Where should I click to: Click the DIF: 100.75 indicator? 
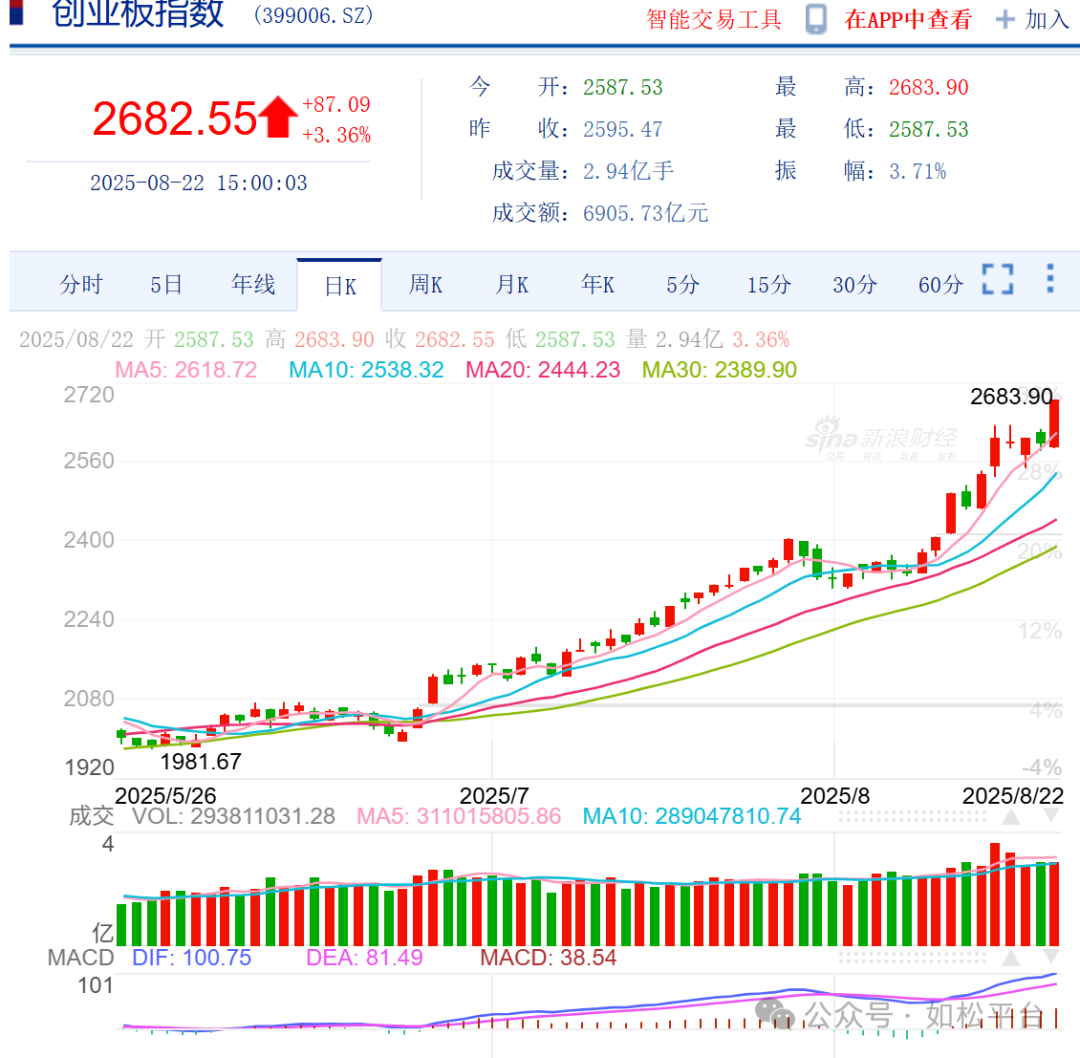tap(191, 957)
